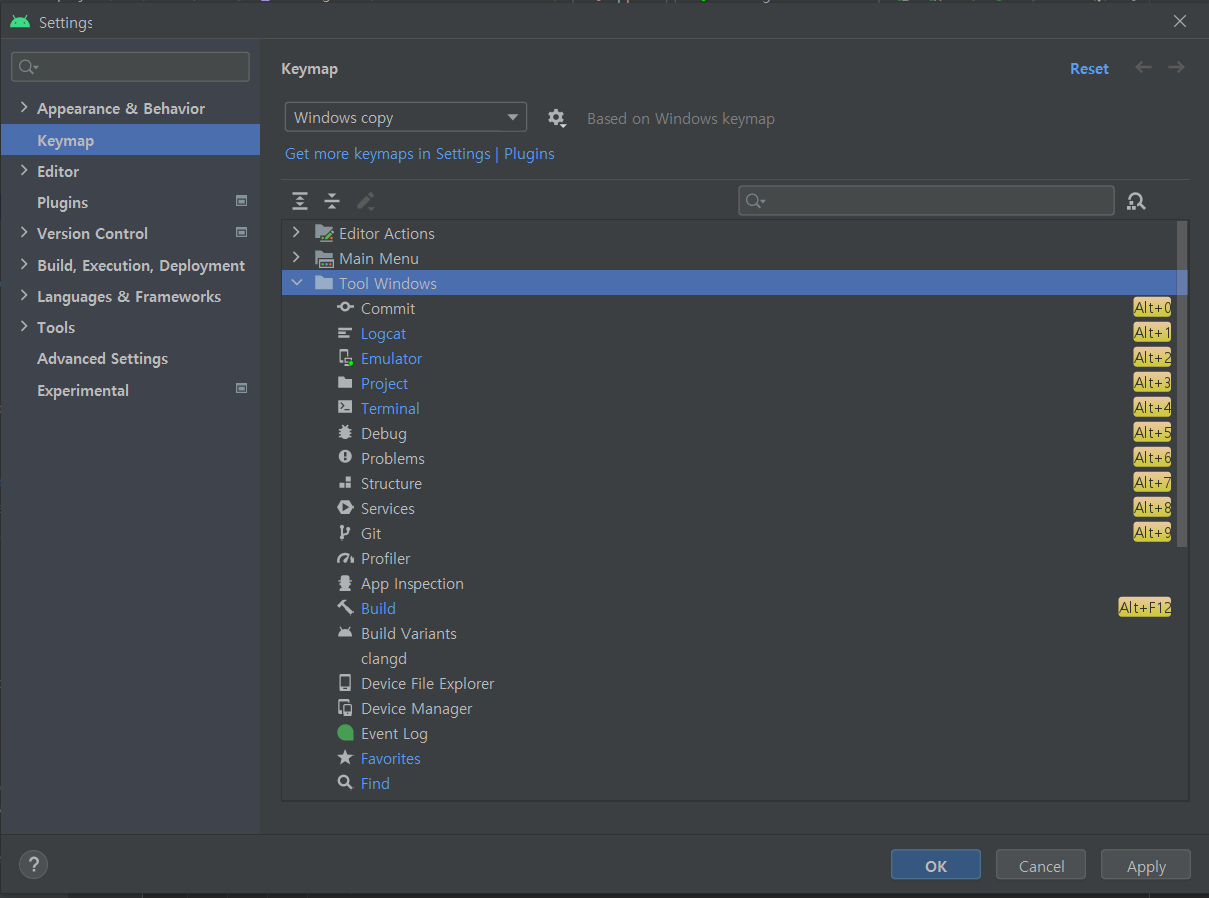The image size is (1209, 898).
Task: Open Get more keymaps in Settings link
Action: (x=419, y=153)
